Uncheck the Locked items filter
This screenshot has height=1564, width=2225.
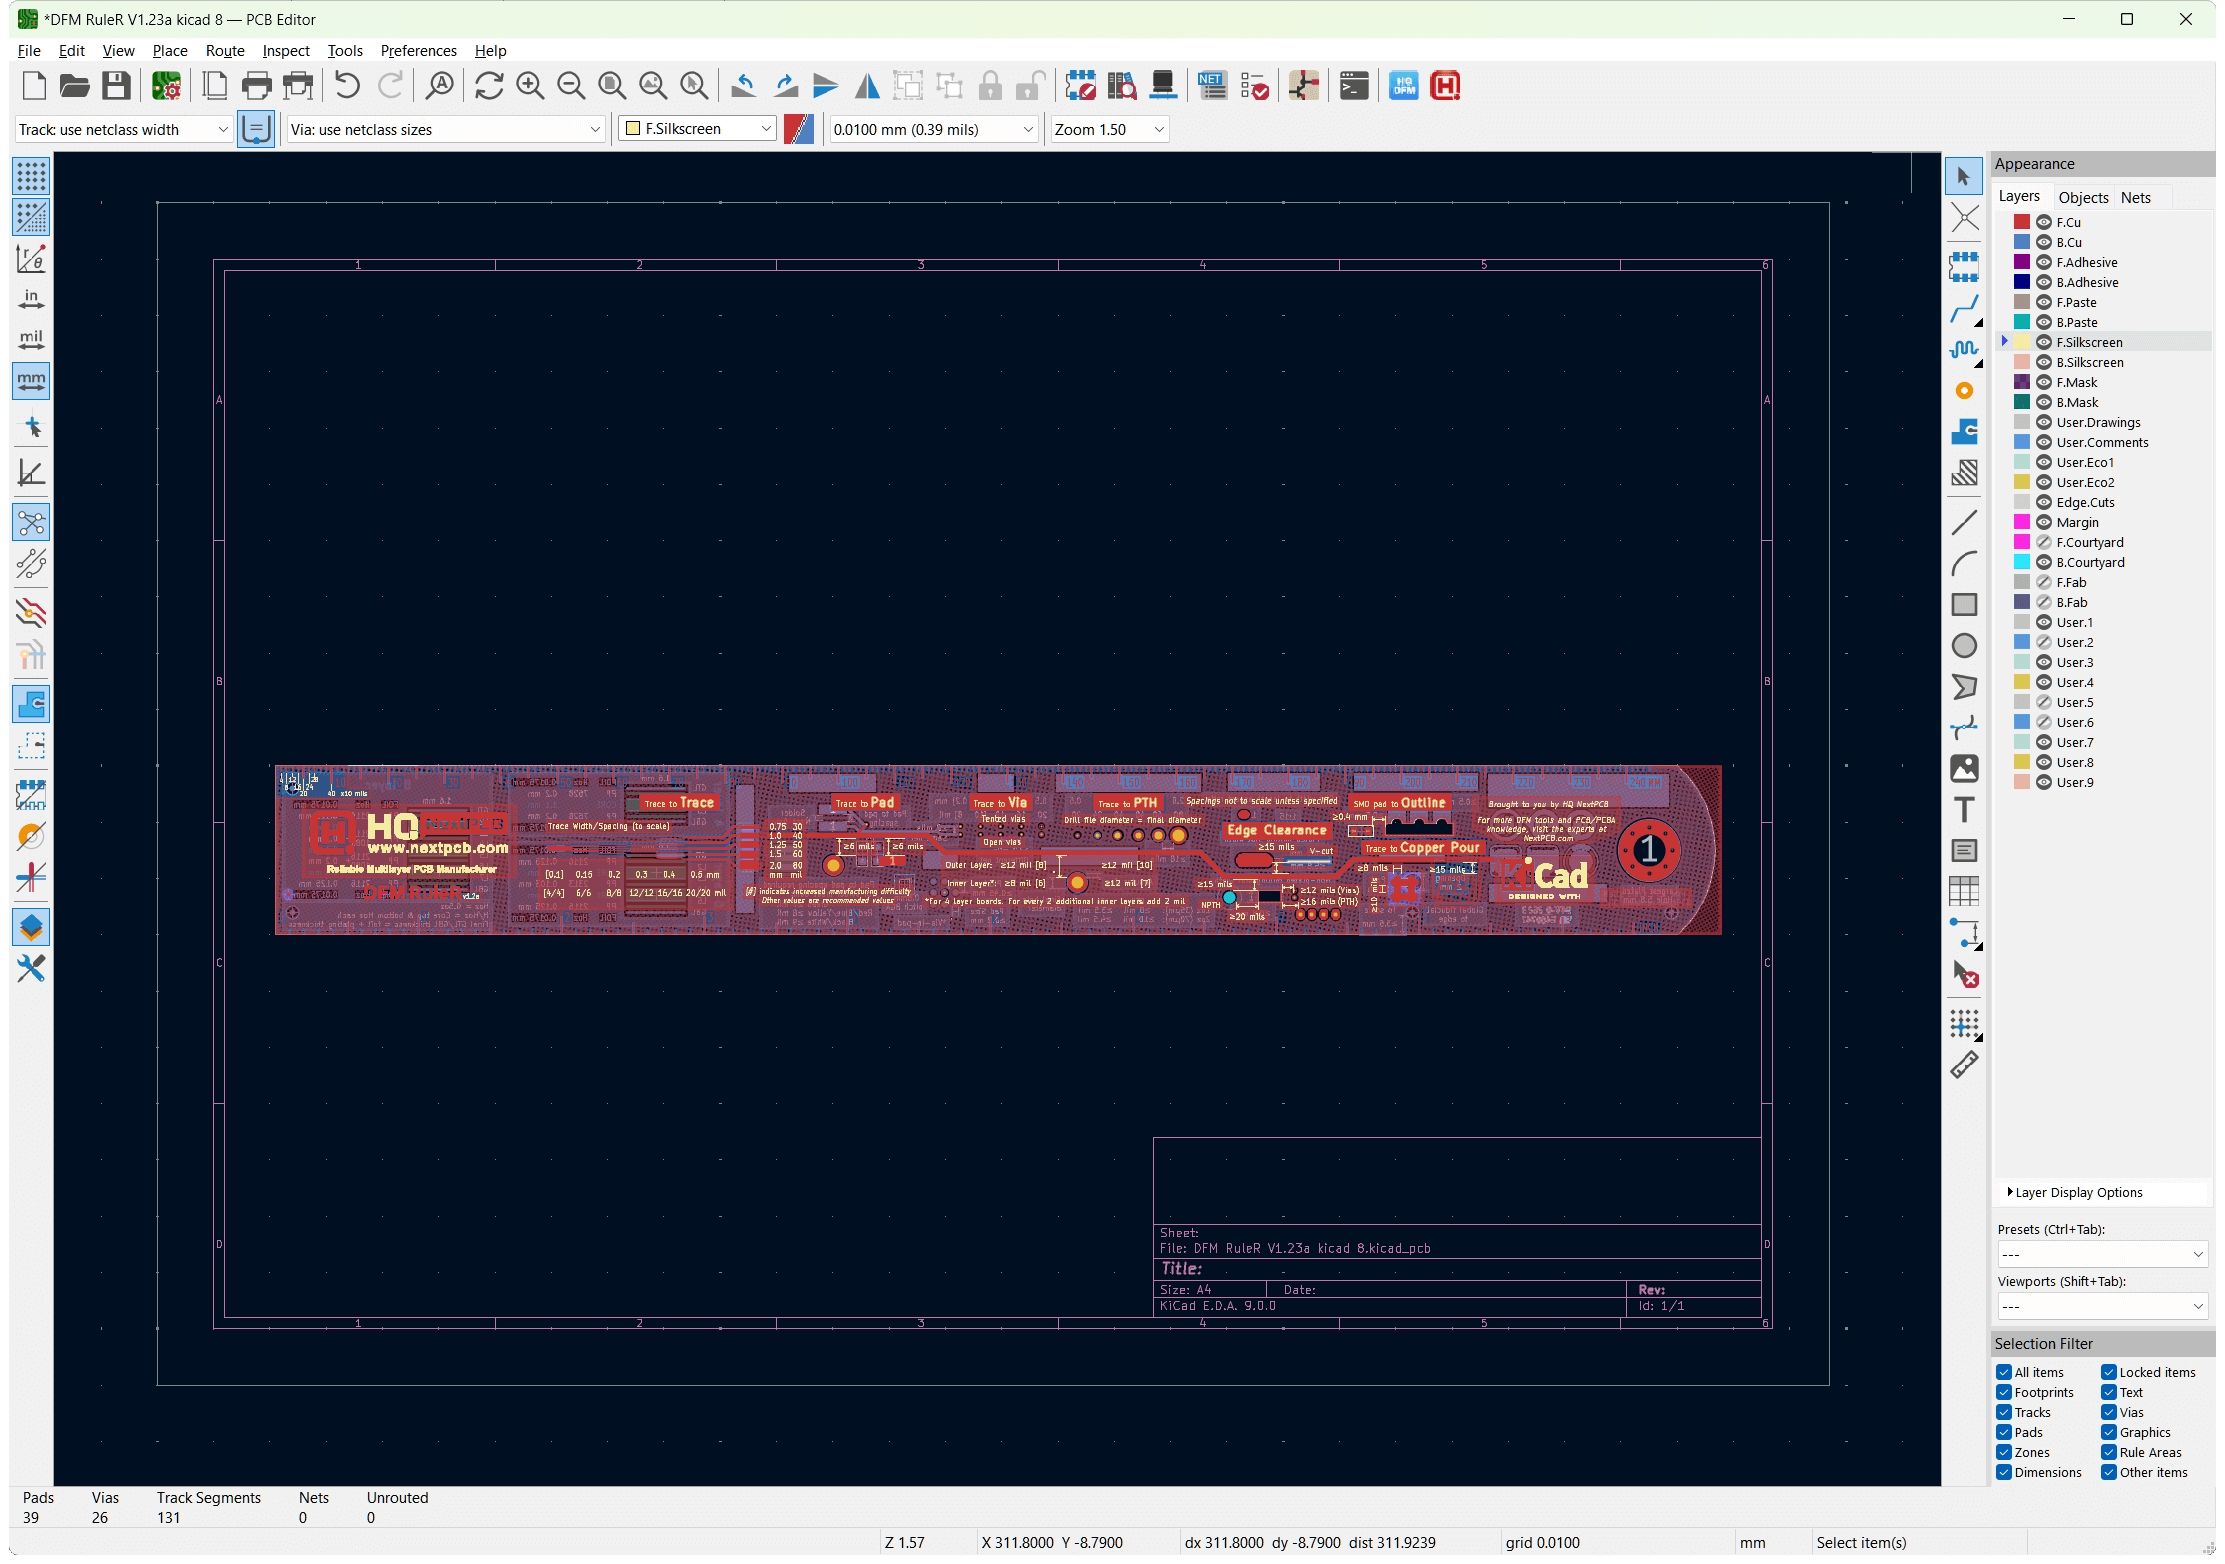(x=2109, y=1372)
